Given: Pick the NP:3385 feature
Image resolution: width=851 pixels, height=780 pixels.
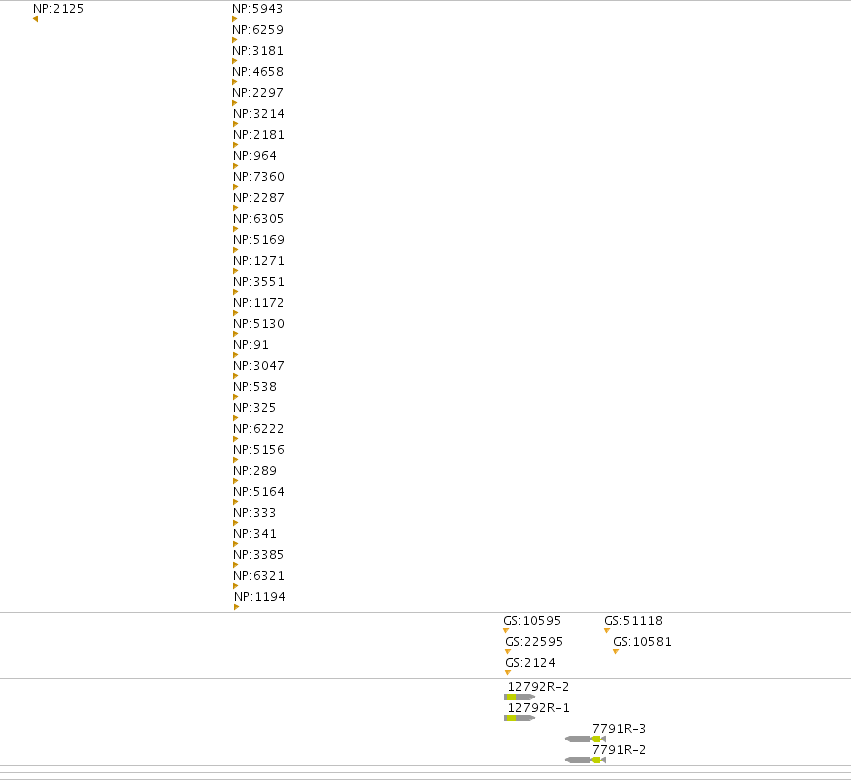Looking at the screenshot, I should pyautogui.click(x=259, y=555).
